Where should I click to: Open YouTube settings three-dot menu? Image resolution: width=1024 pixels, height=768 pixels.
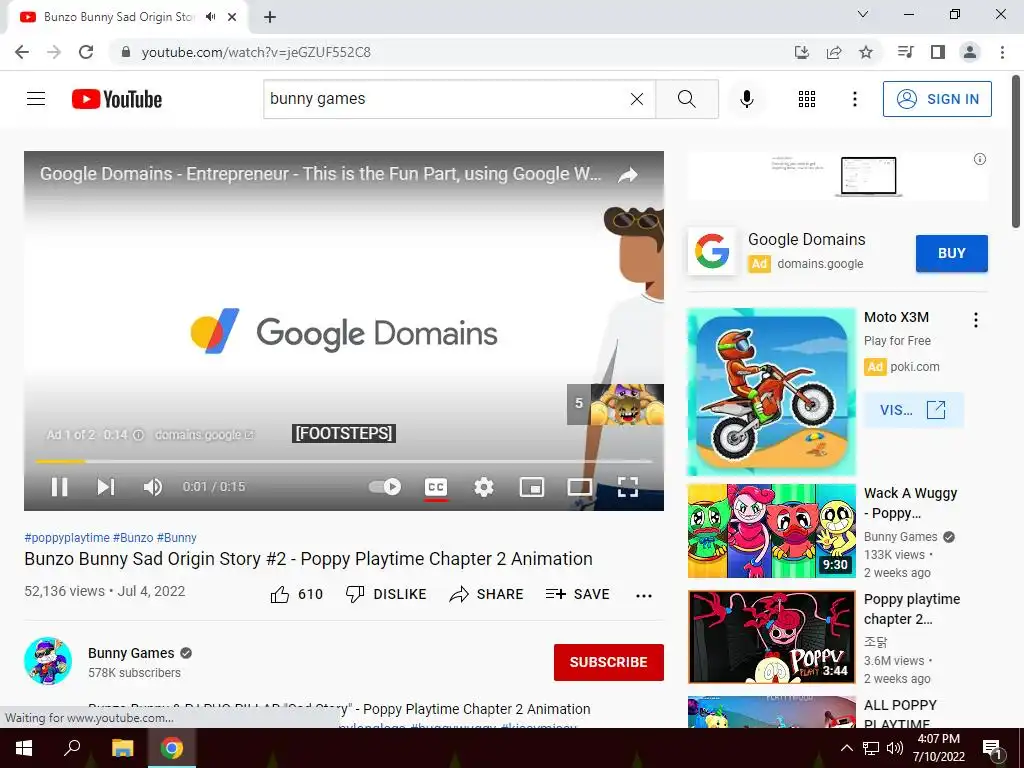tap(854, 99)
